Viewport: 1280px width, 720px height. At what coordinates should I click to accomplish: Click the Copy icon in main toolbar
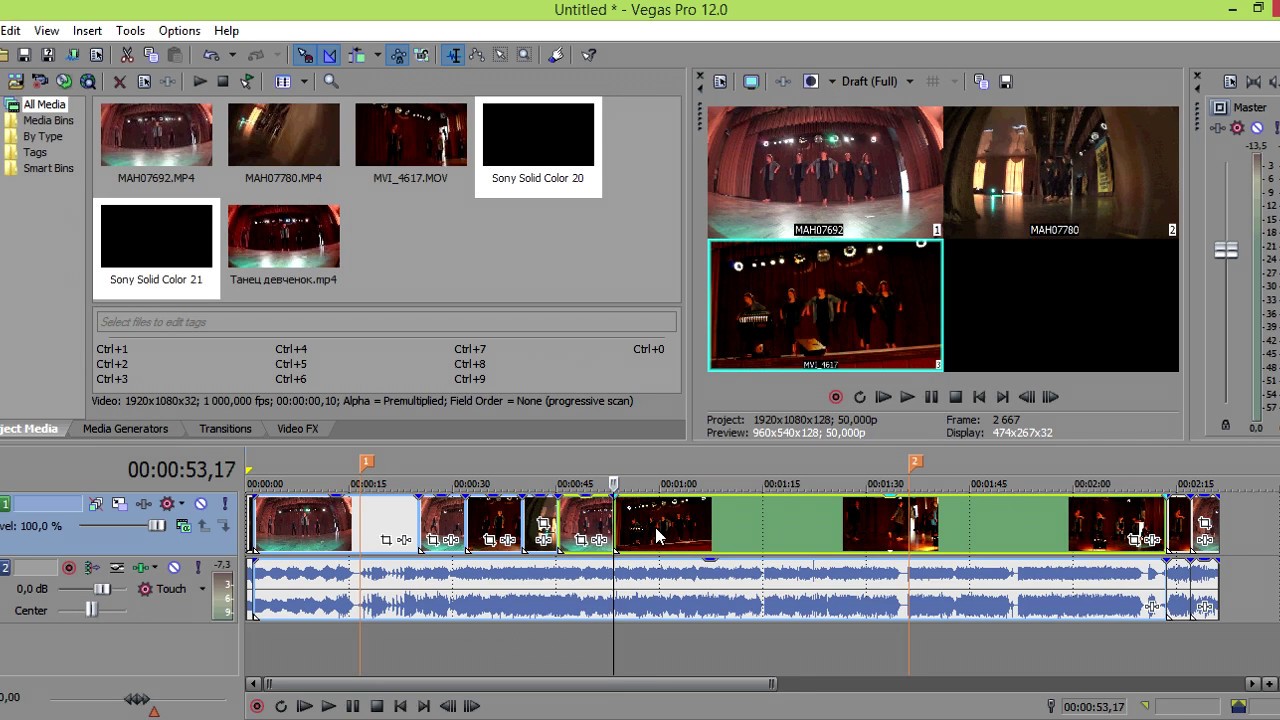tap(151, 55)
